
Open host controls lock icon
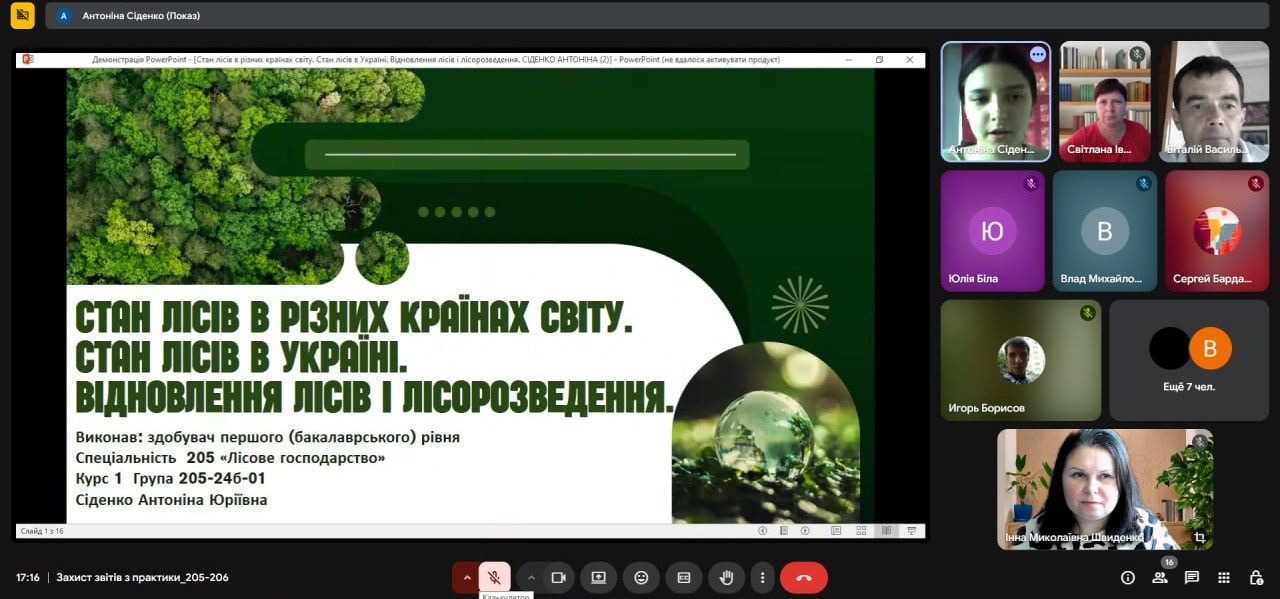pyautogui.click(x=1256, y=577)
